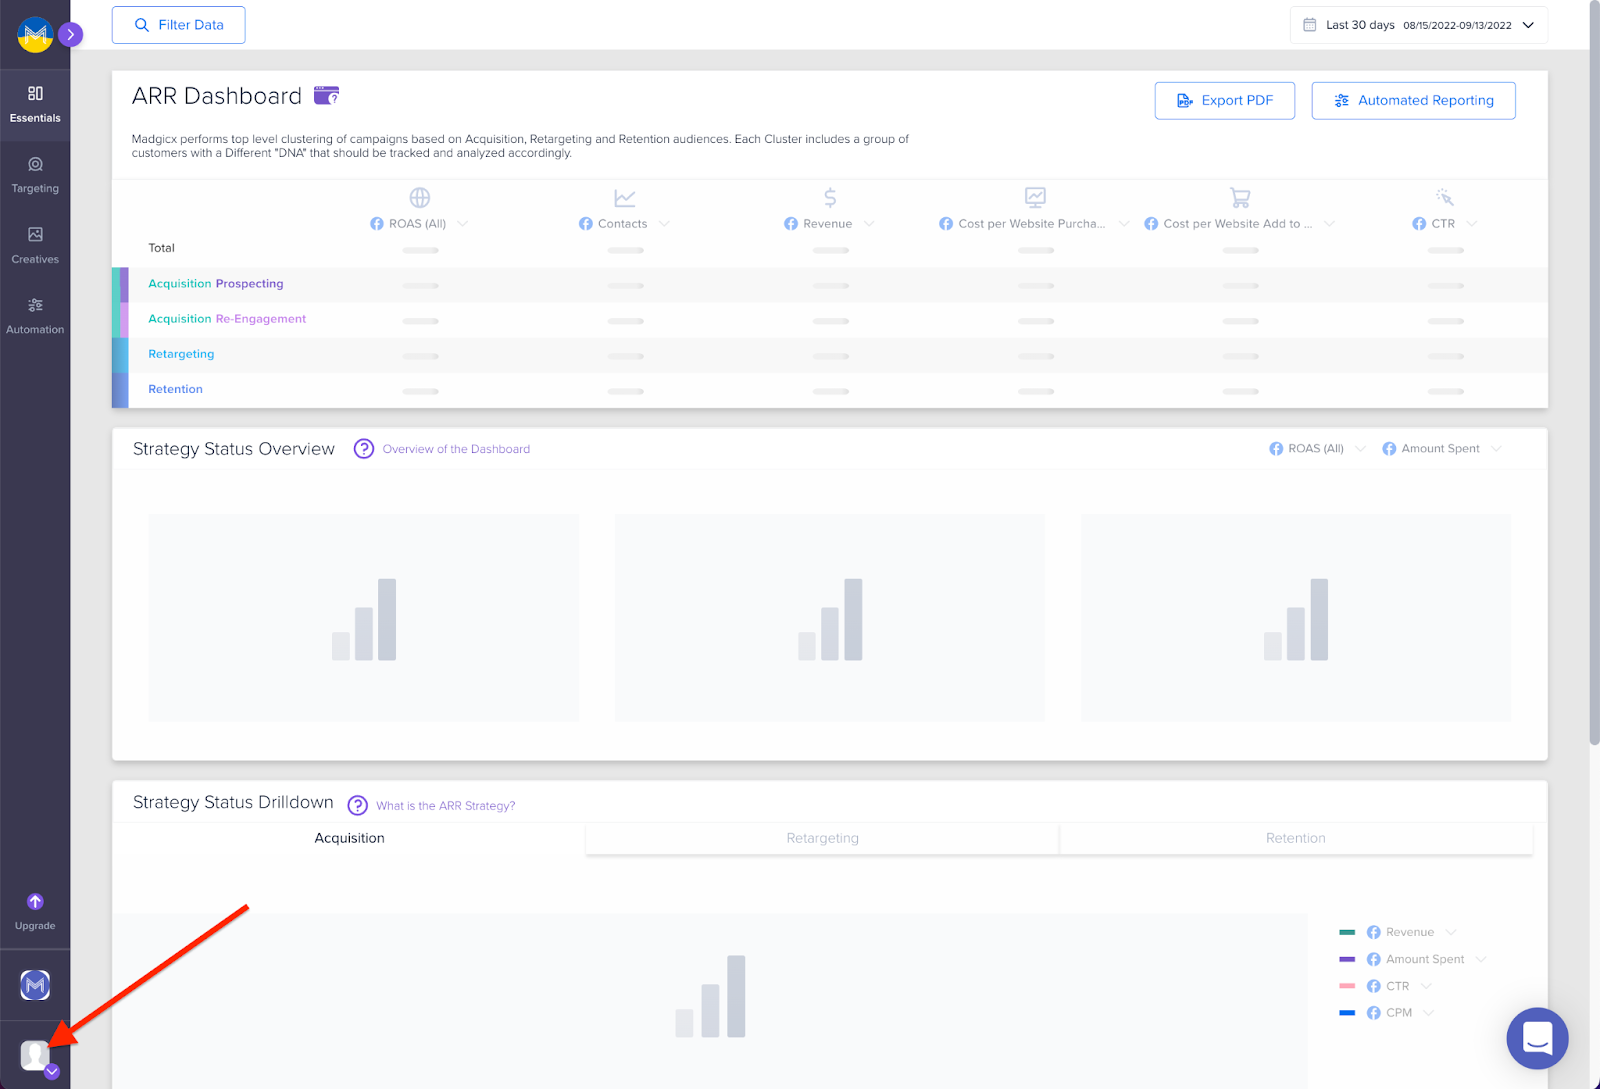Screen dimensions: 1600x1089
Task: Click the help icon beside Strategy Status Drilldown
Action: point(358,805)
